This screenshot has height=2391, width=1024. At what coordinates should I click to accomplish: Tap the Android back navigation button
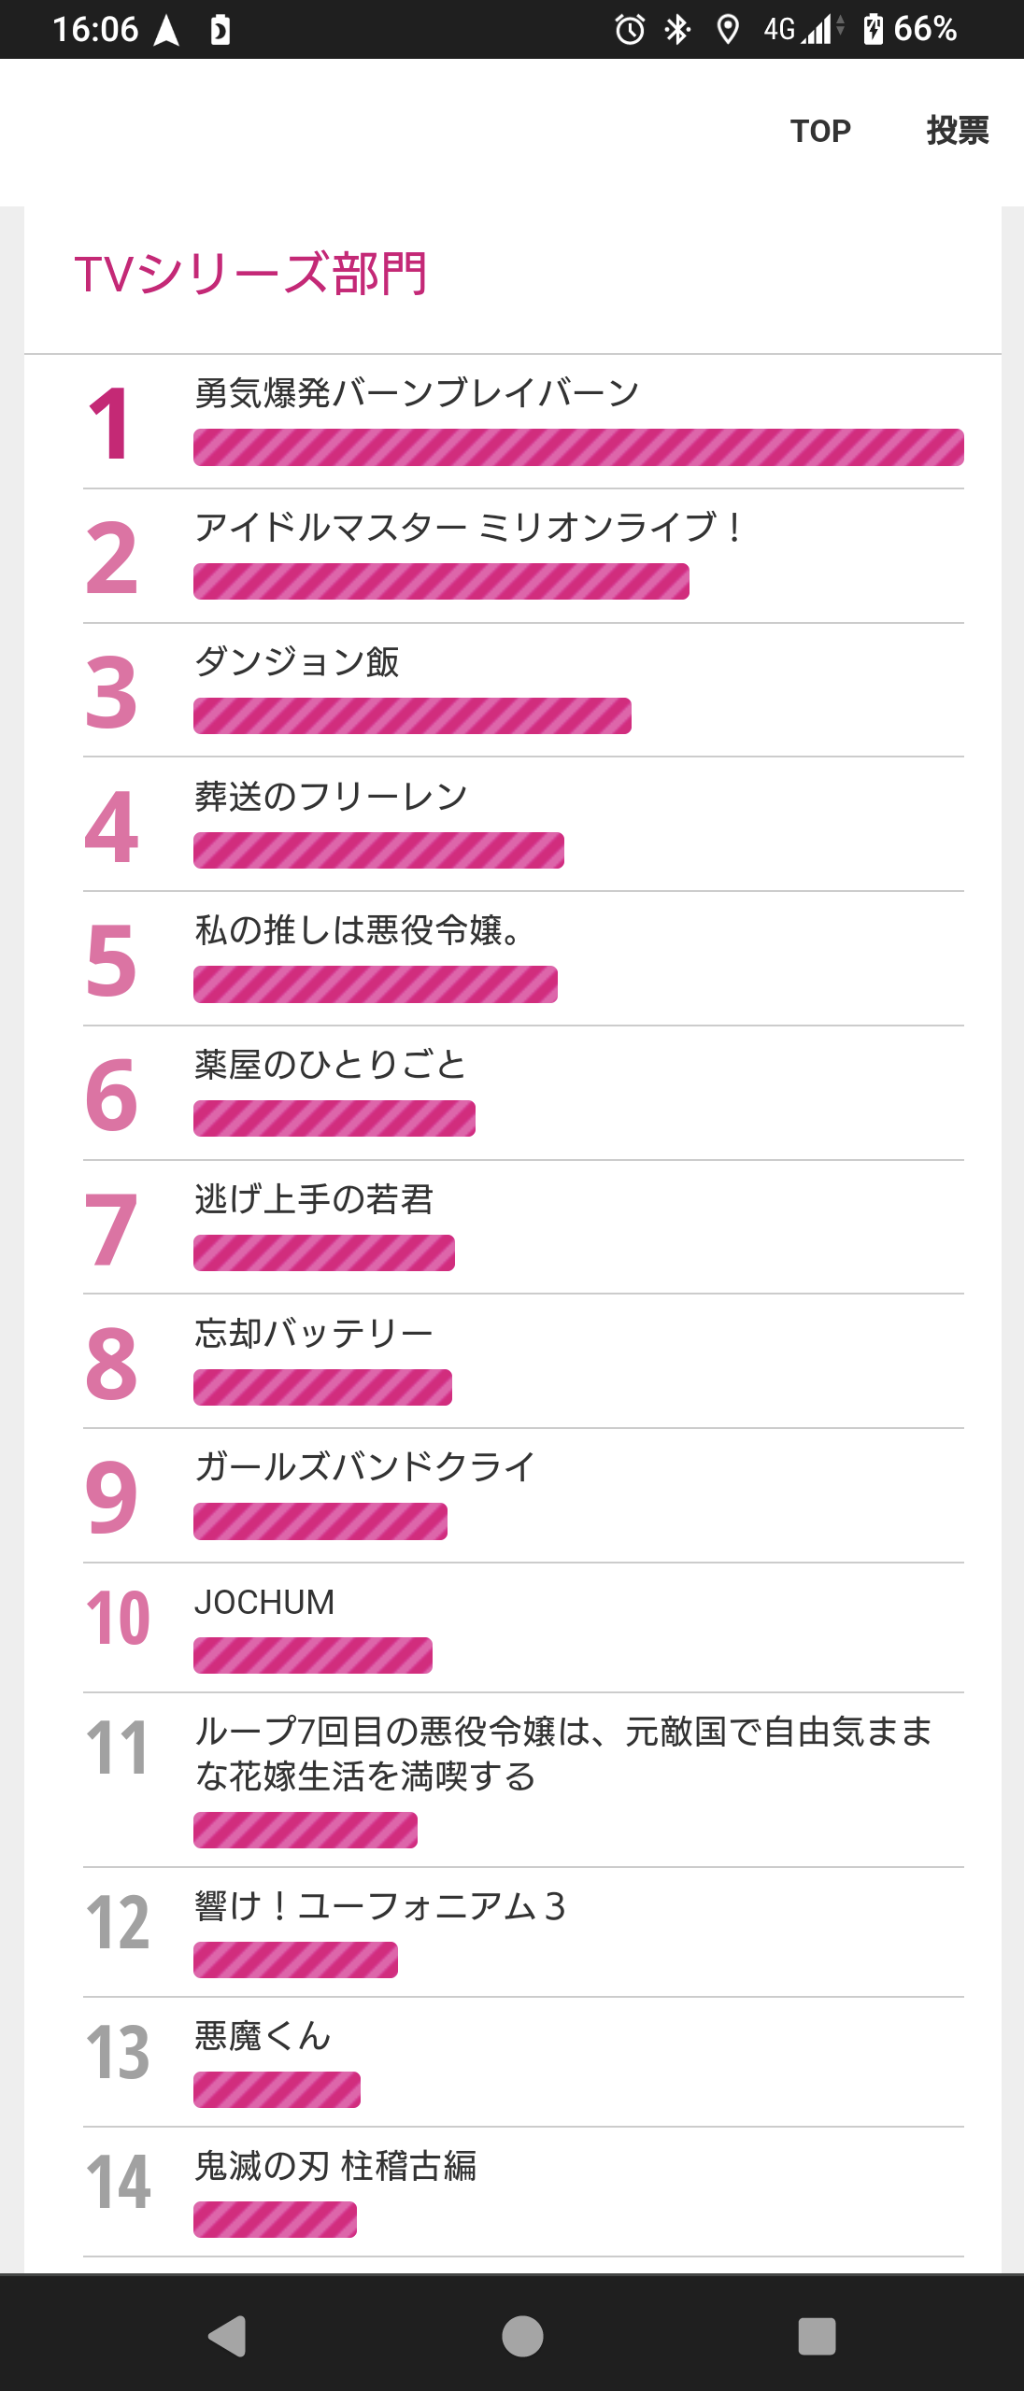coord(227,2336)
